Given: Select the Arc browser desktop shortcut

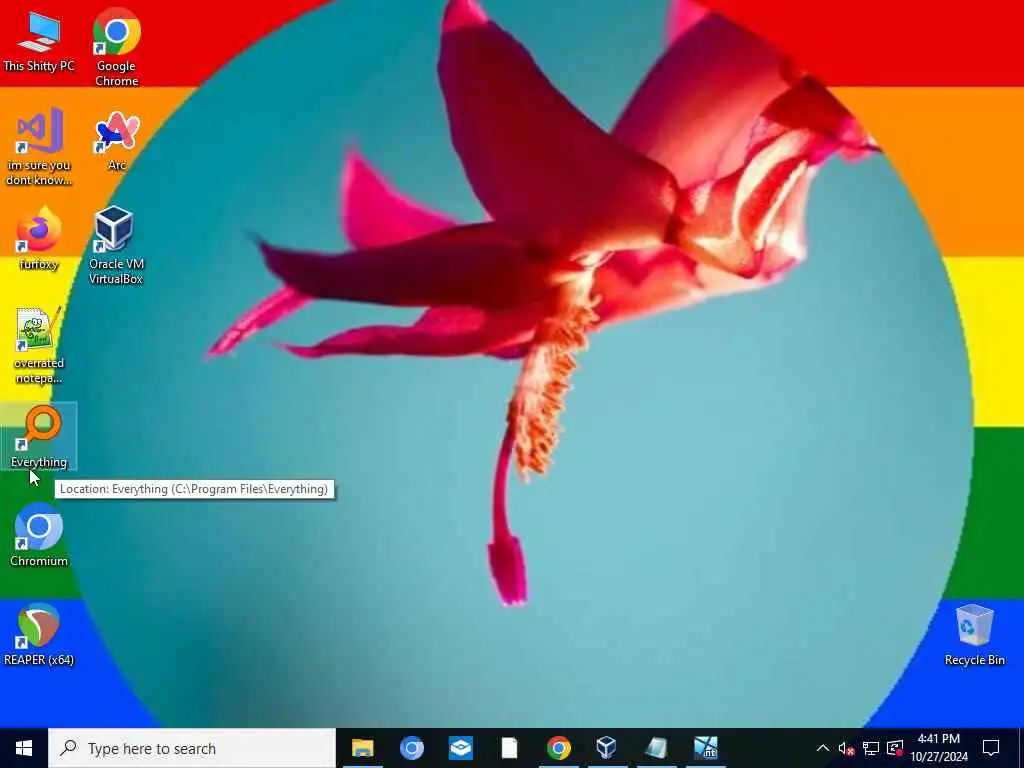Looking at the screenshot, I should [x=116, y=140].
